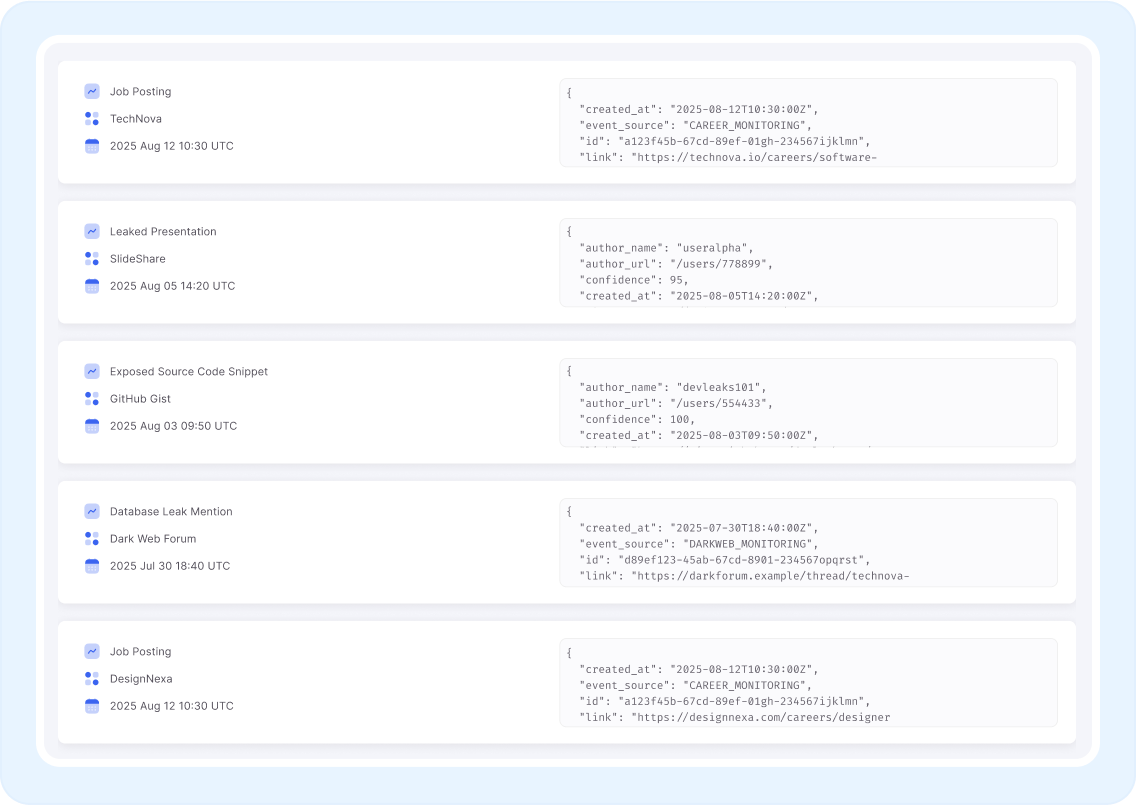Click the source icon next to Dark Web Forum
This screenshot has height=805, width=1136.
coord(92,539)
